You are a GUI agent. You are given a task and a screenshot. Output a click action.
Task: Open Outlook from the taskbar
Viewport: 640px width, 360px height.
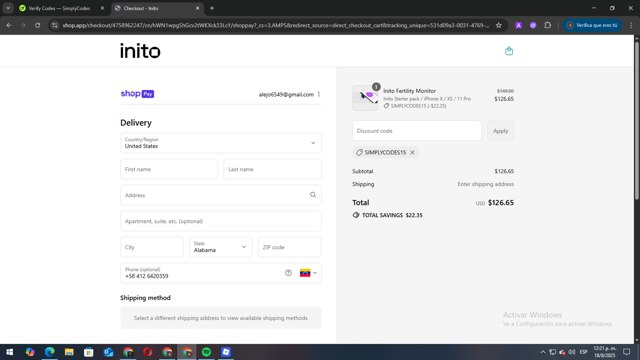tap(108, 352)
